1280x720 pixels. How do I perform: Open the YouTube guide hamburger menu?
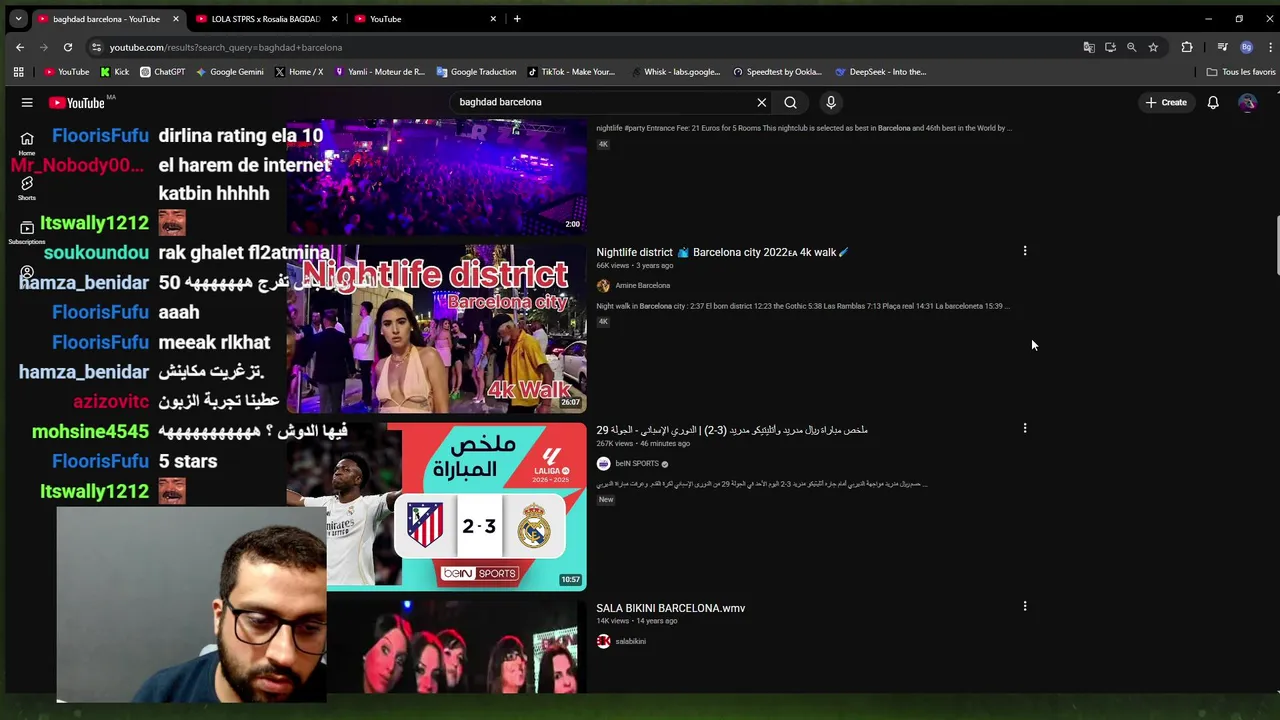pyautogui.click(x=27, y=102)
